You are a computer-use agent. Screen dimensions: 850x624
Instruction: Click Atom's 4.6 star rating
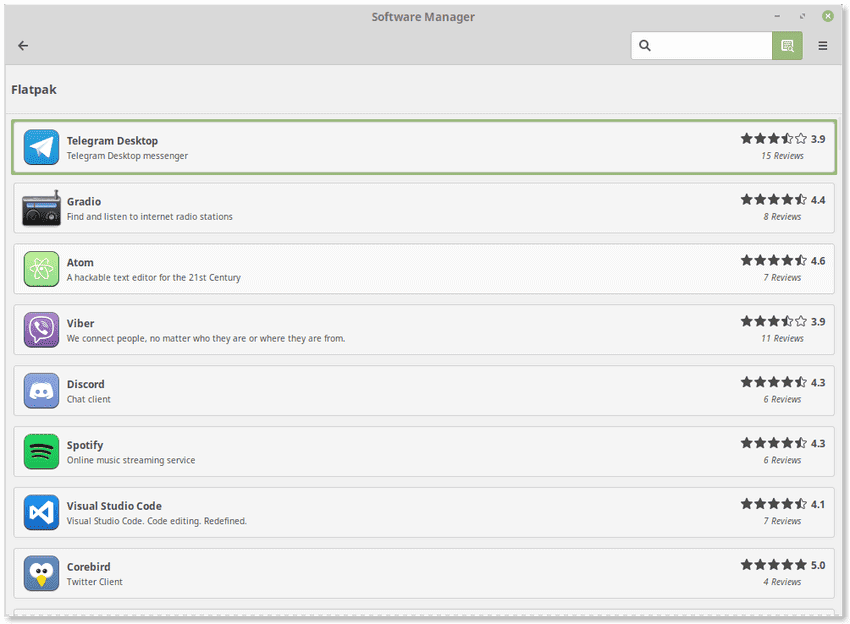click(783, 261)
